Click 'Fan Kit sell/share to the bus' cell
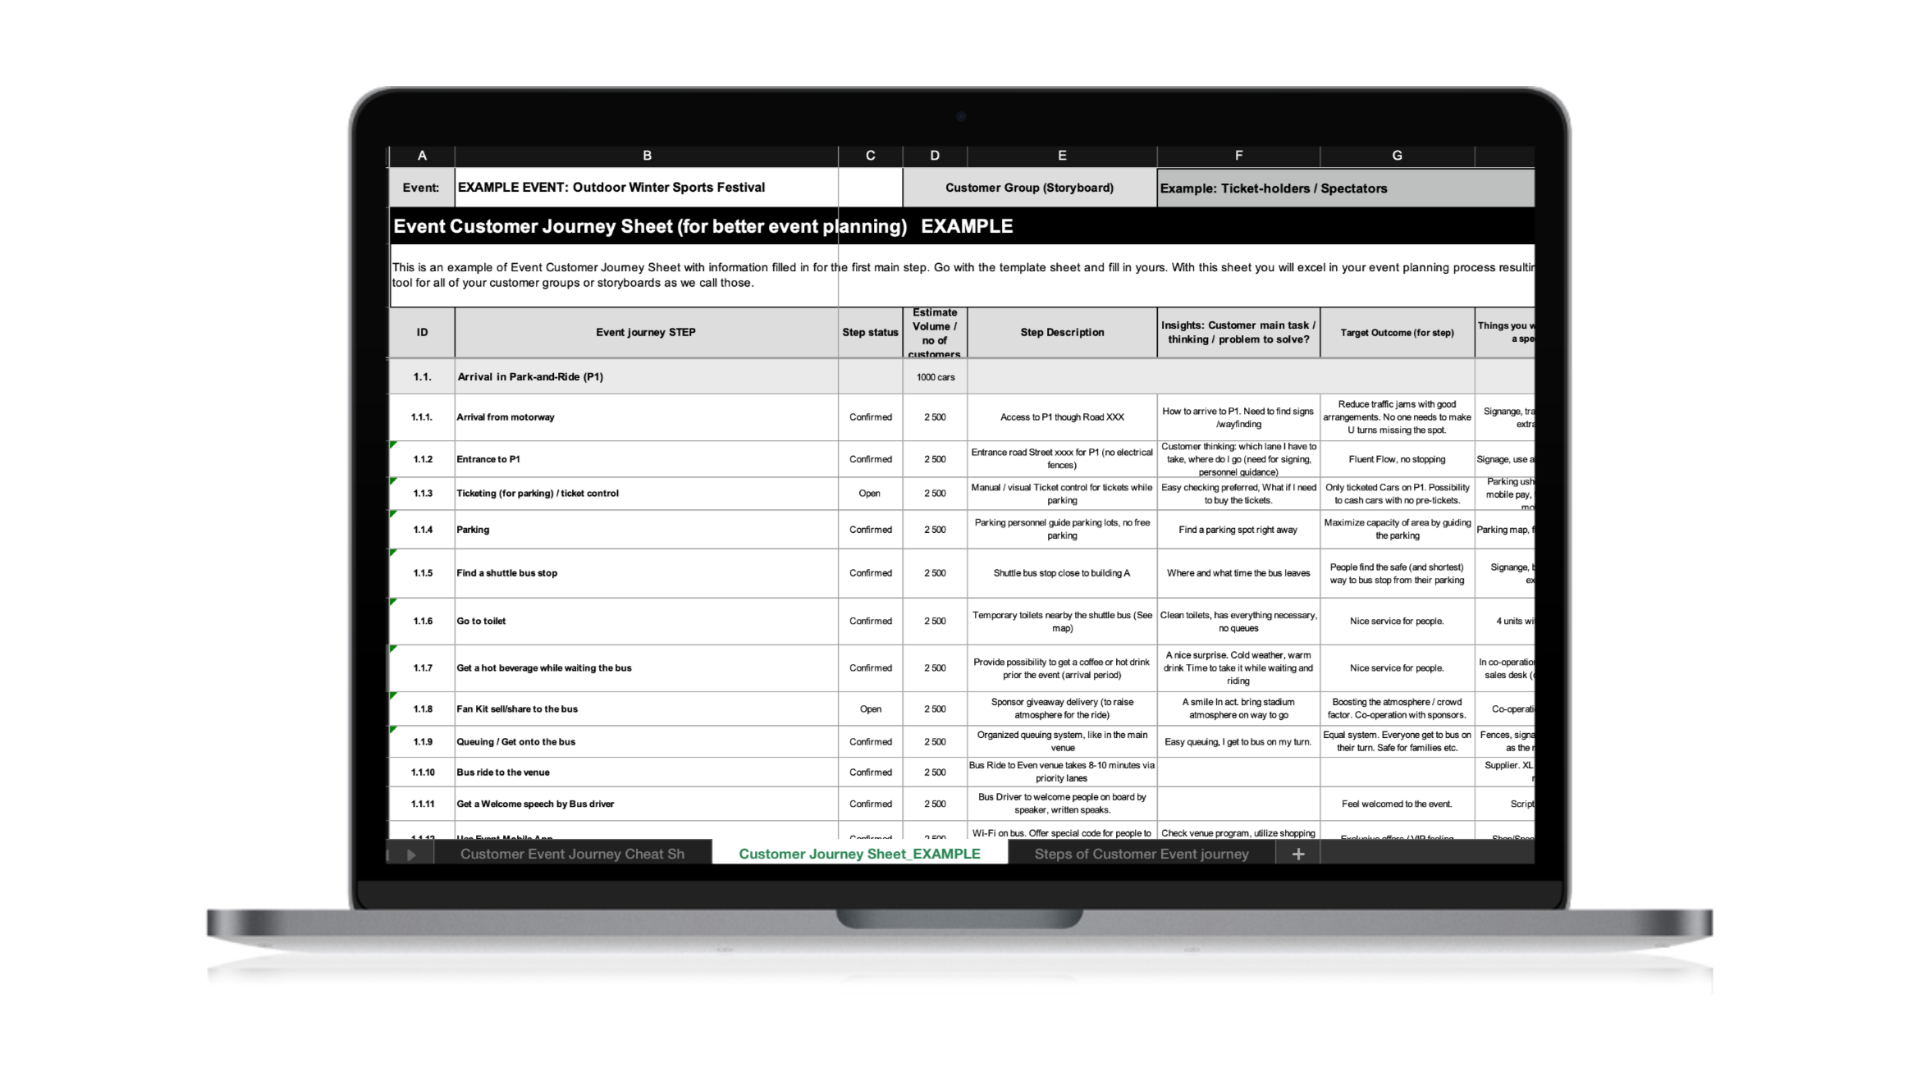Screen dimensions: 1920x1080 click(647, 709)
